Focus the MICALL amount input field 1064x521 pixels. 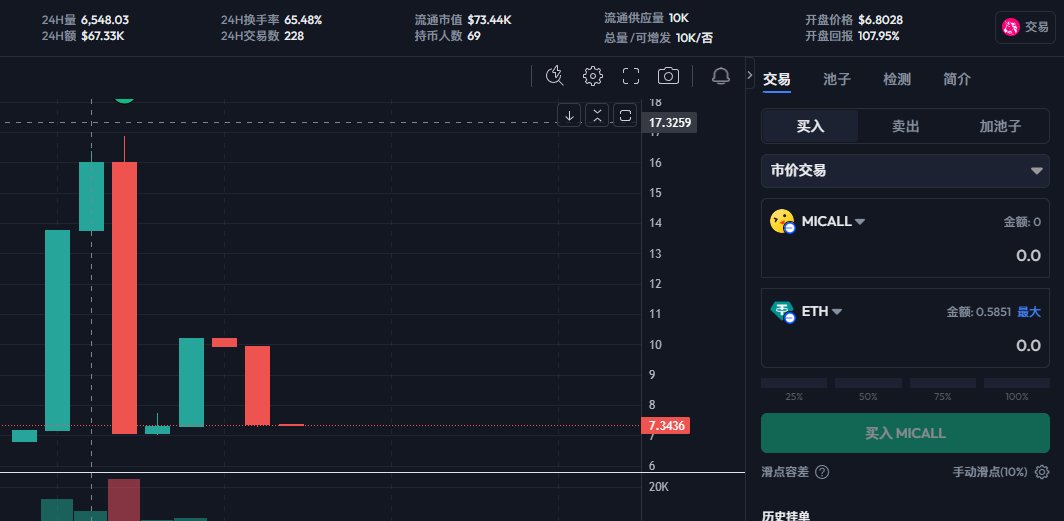coord(905,256)
